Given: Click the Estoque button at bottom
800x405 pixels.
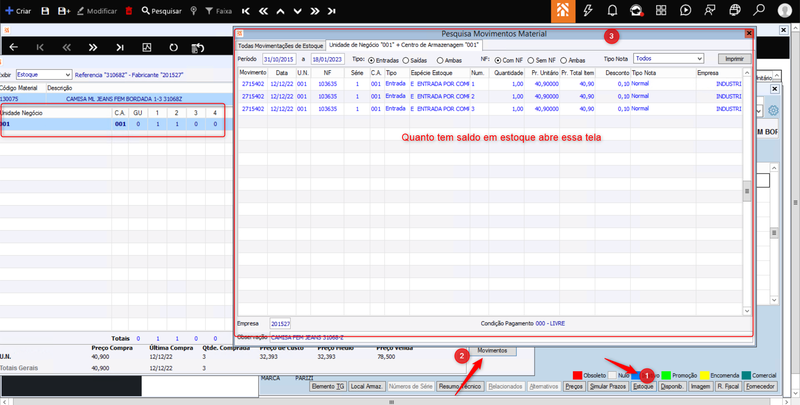Looking at the screenshot, I should (x=643, y=387).
